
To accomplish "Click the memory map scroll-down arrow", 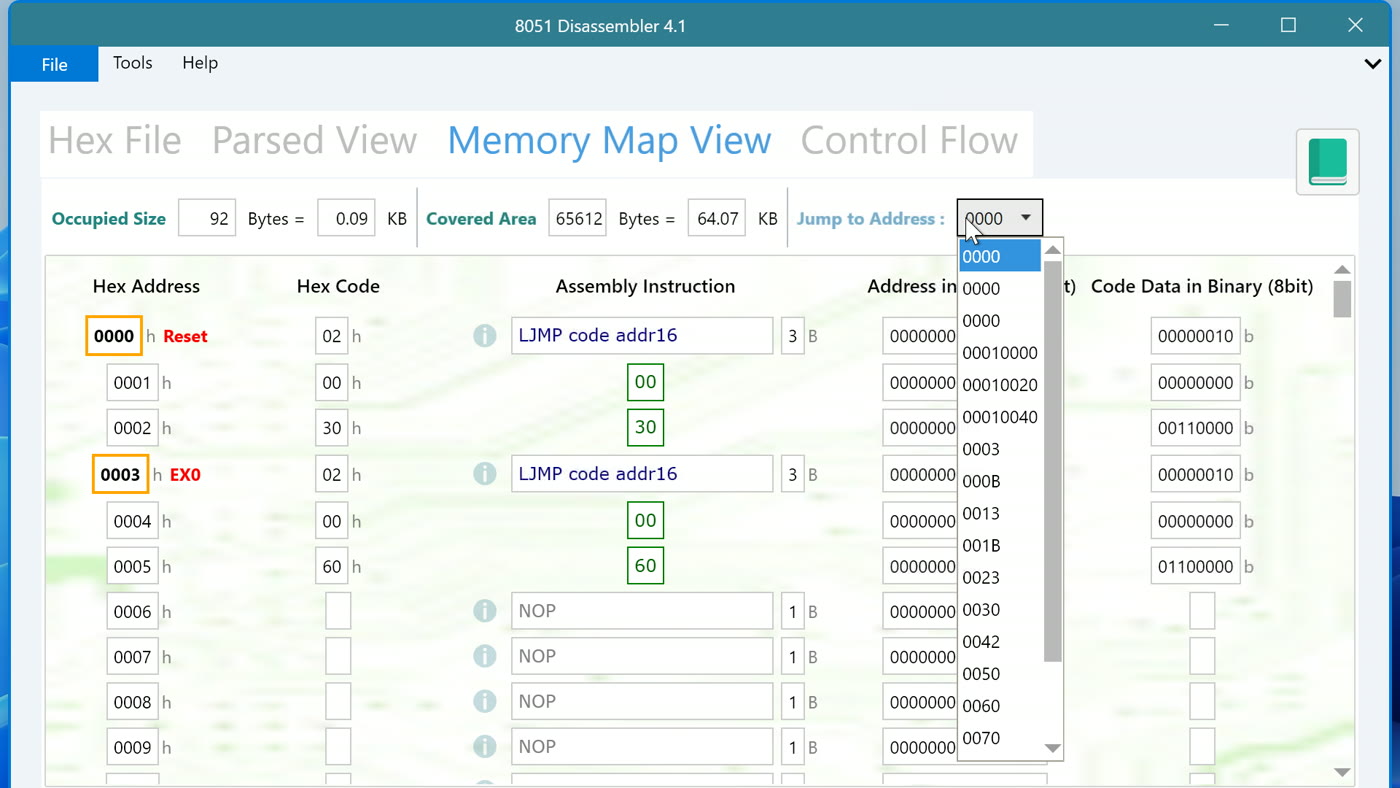I will pos(1342,772).
